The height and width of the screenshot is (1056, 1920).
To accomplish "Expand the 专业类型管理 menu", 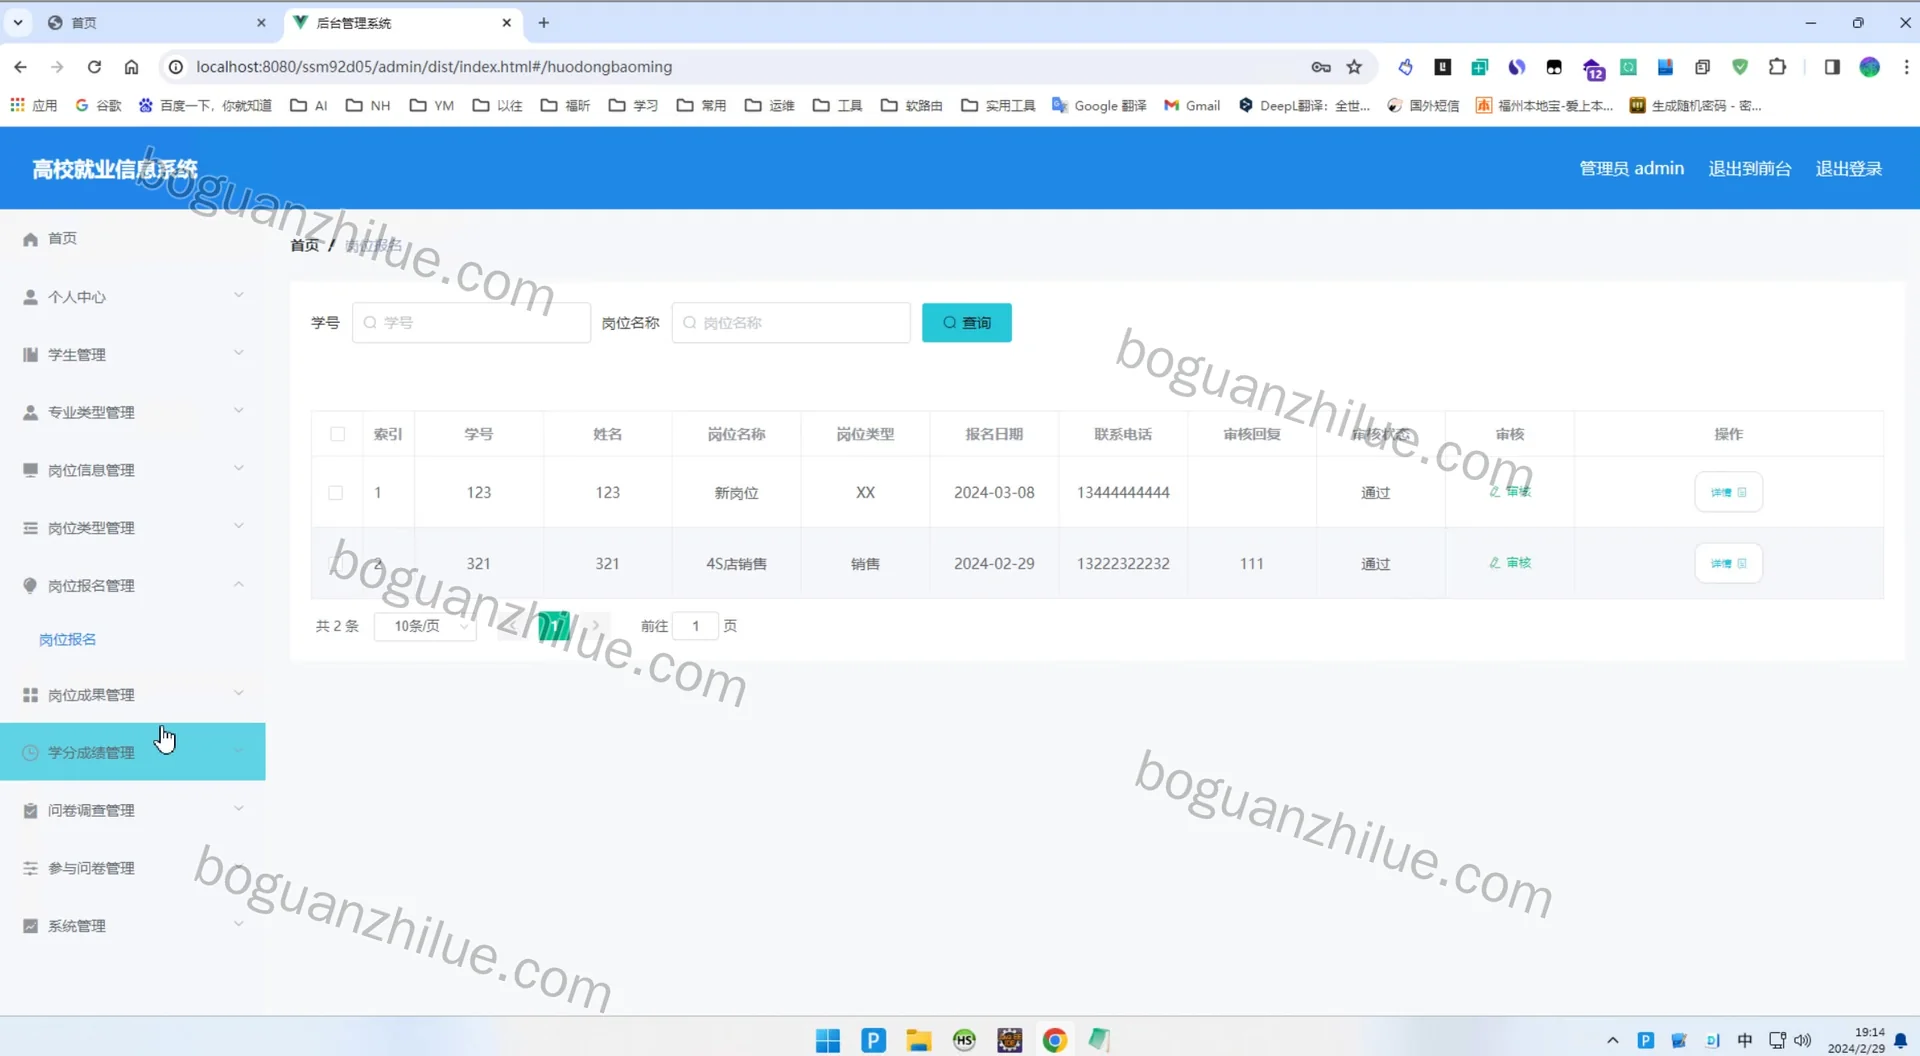I will 133,412.
